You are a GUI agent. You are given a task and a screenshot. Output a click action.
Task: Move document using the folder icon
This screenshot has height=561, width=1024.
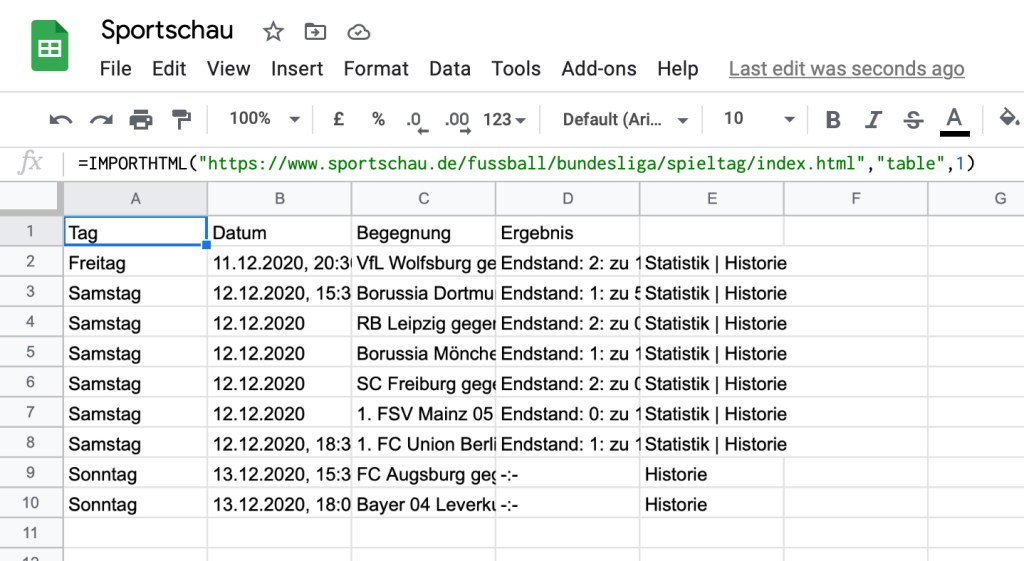315,31
